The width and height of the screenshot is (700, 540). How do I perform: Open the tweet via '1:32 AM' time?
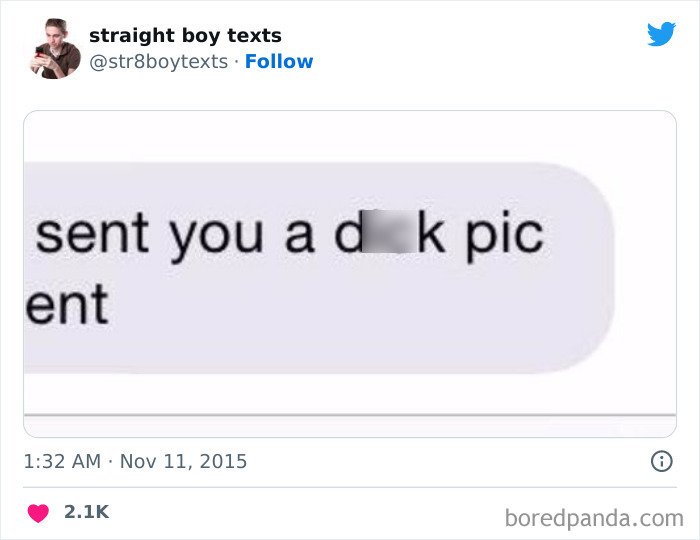62,461
